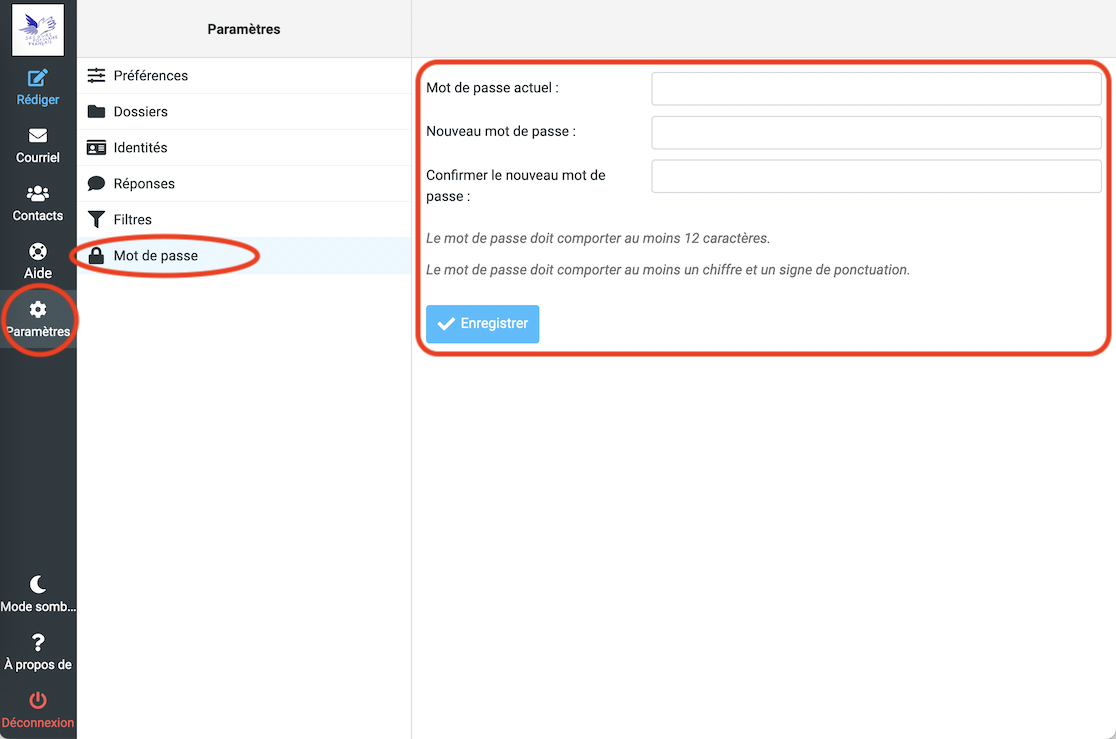The width and height of the screenshot is (1116, 739).
Task: Open the Réponses section
Action: 144,184
